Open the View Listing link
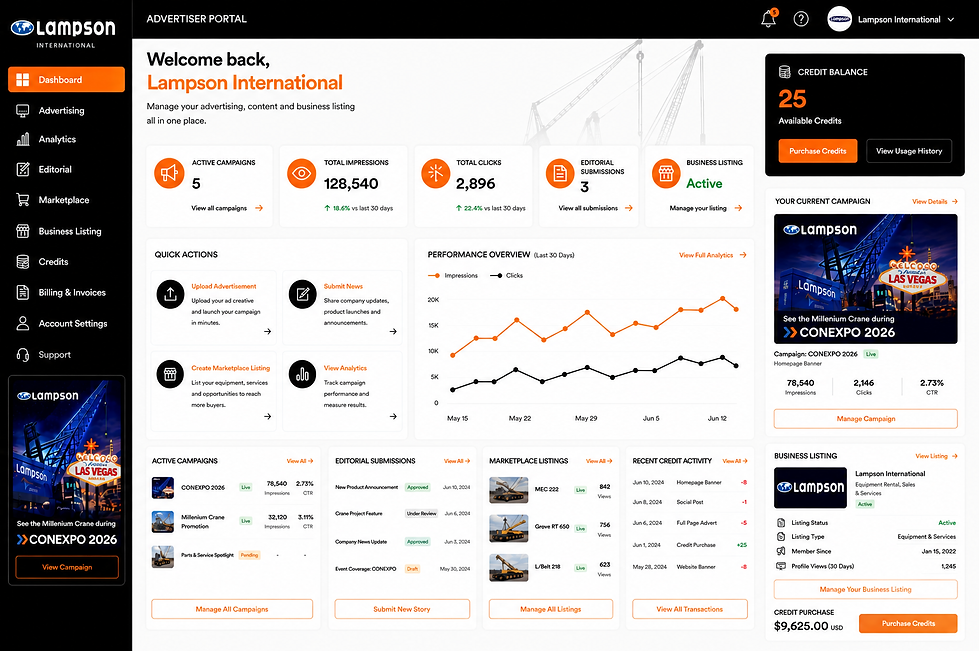This screenshot has height=651, width=979. tap(936, 456)
